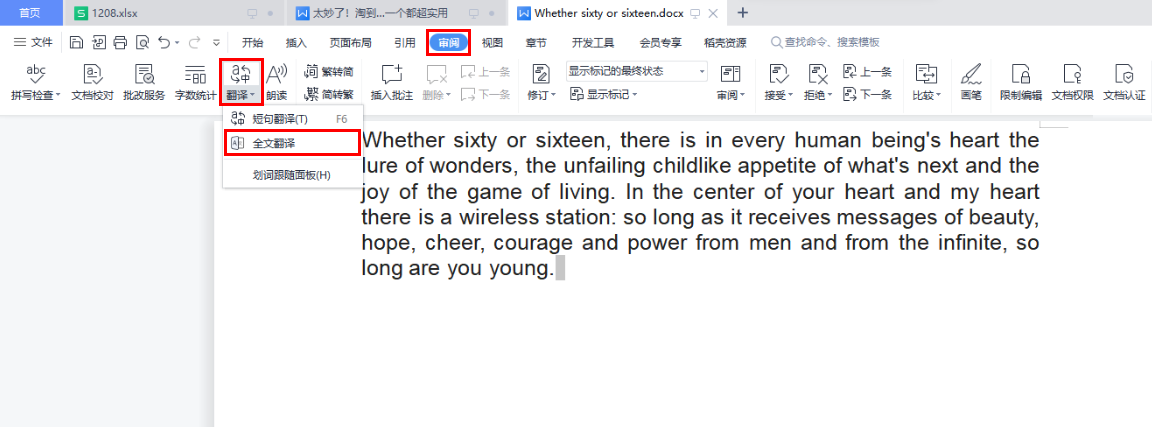
Task: Switch to the Chapter (章节) tab
Action: tap(536, 43)
